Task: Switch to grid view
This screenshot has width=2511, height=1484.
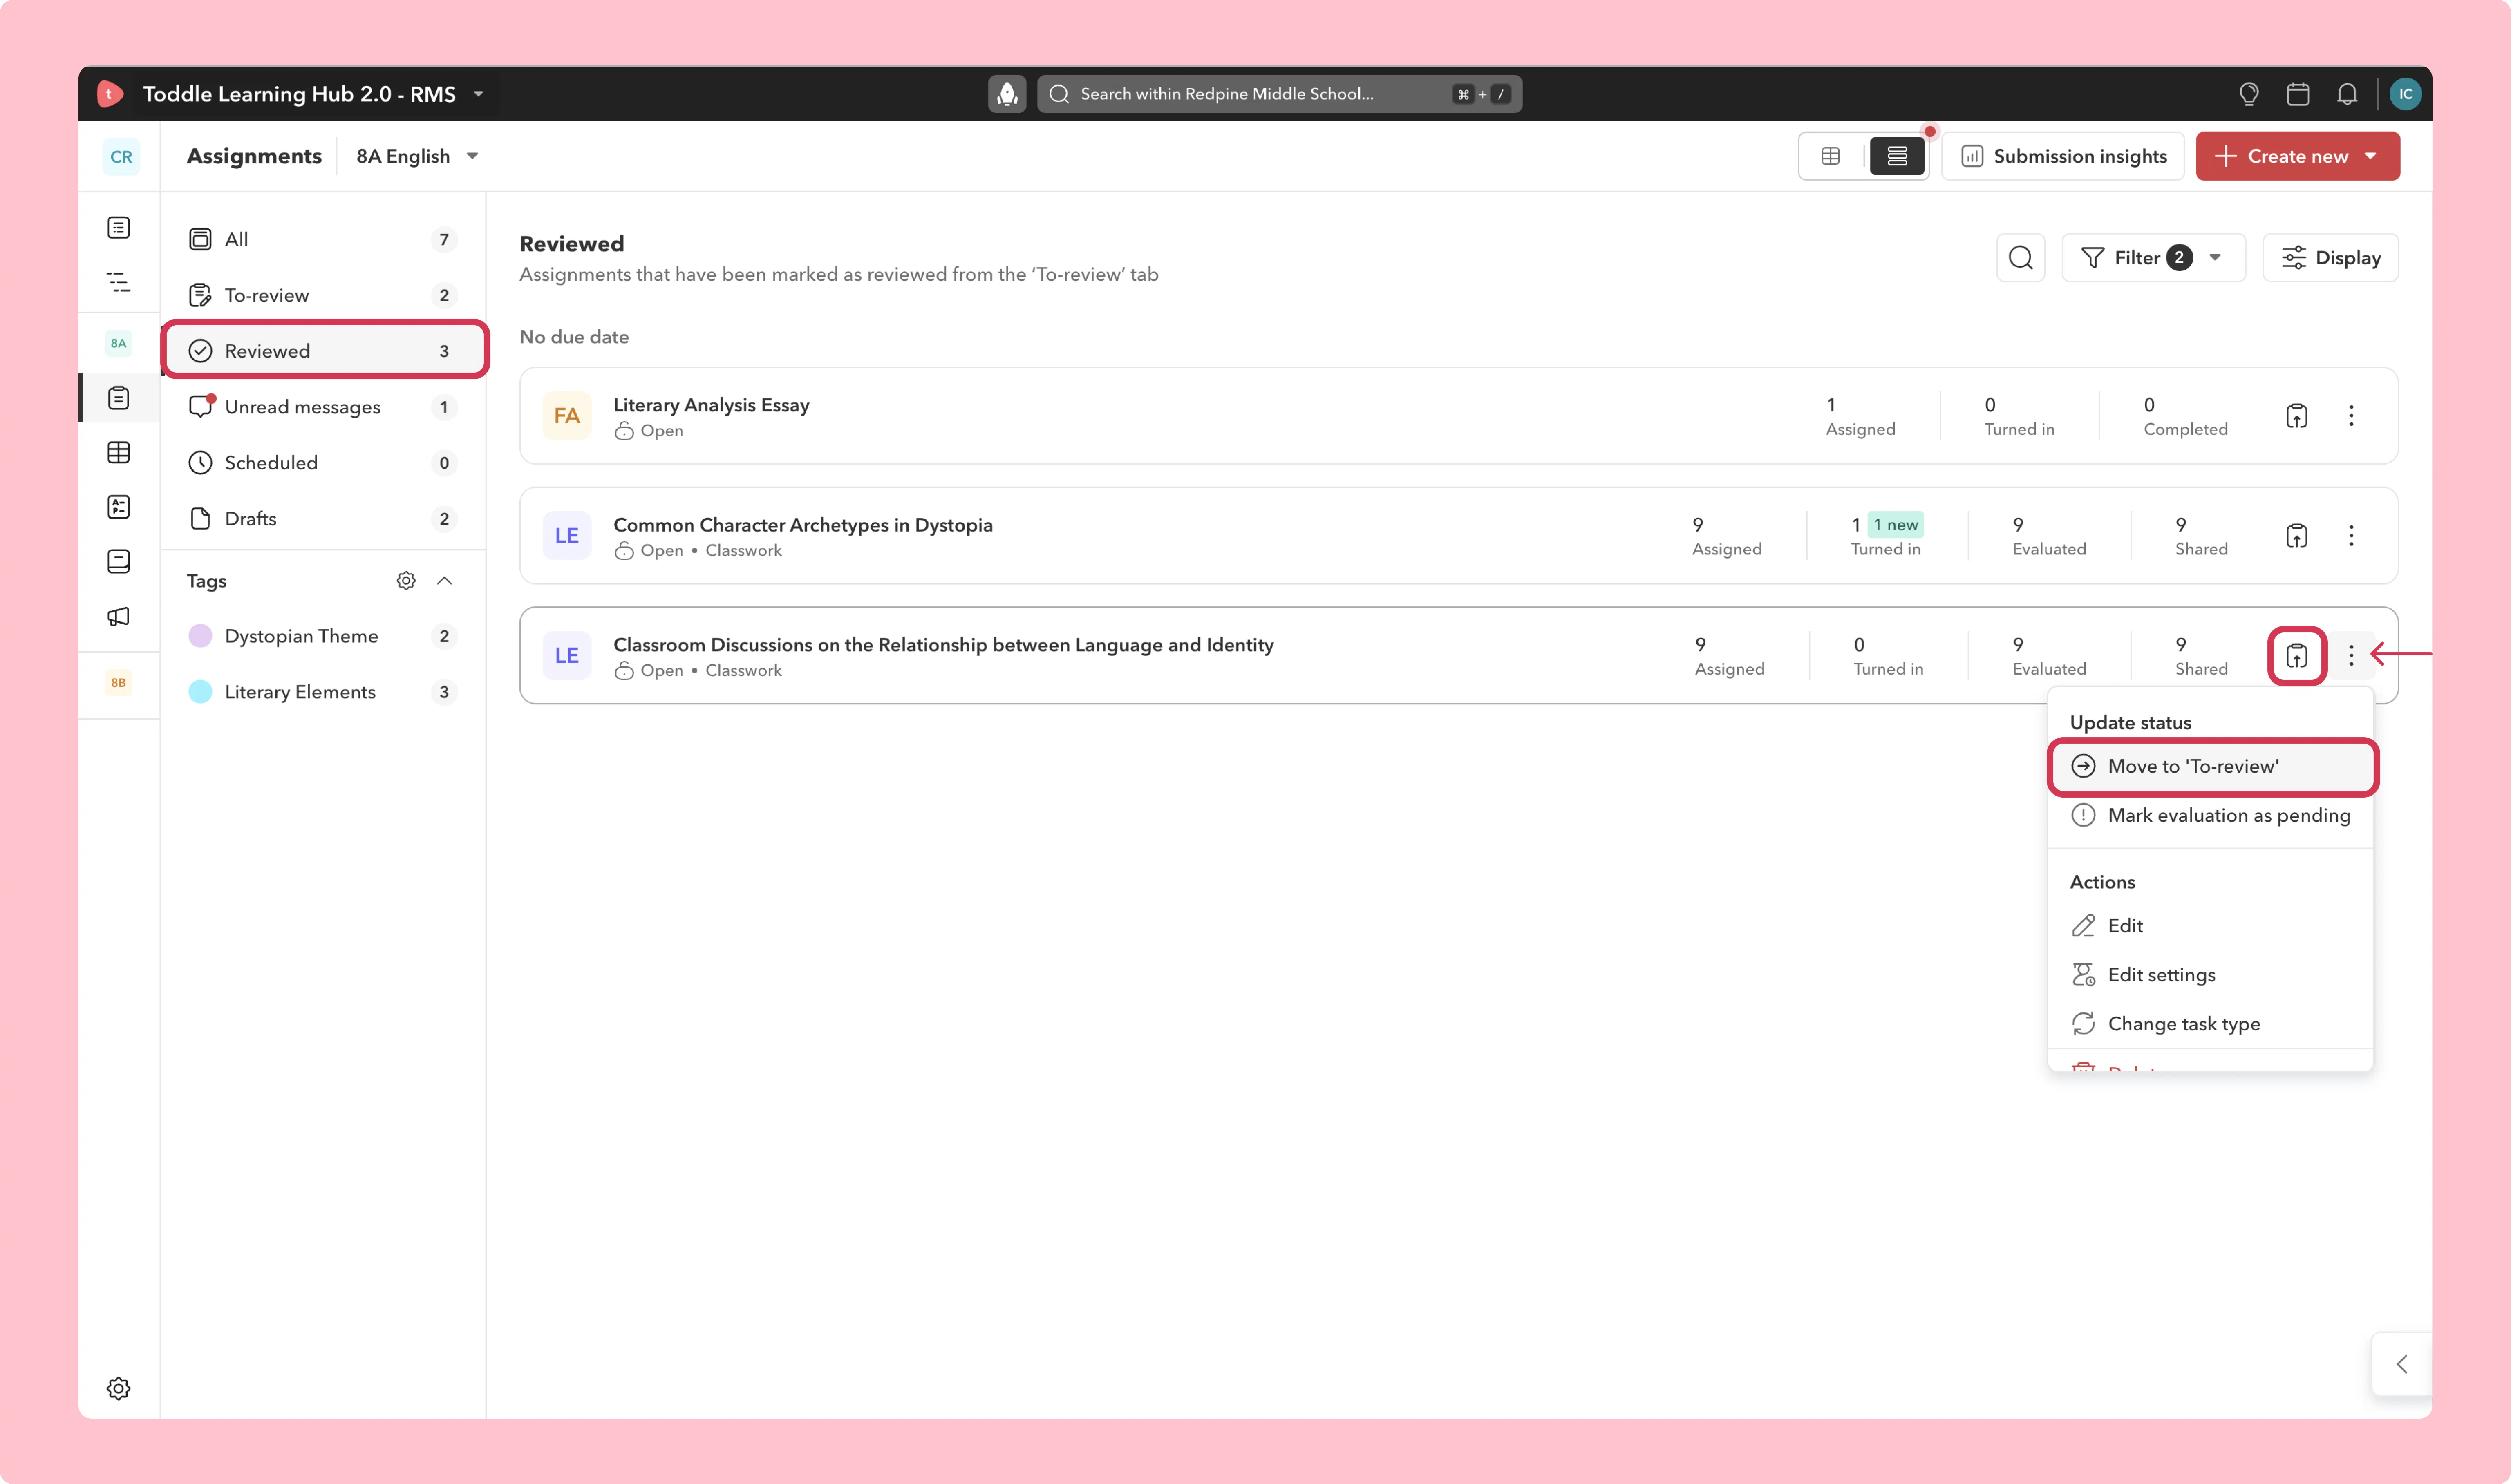Action: (x=1831, y=156)
